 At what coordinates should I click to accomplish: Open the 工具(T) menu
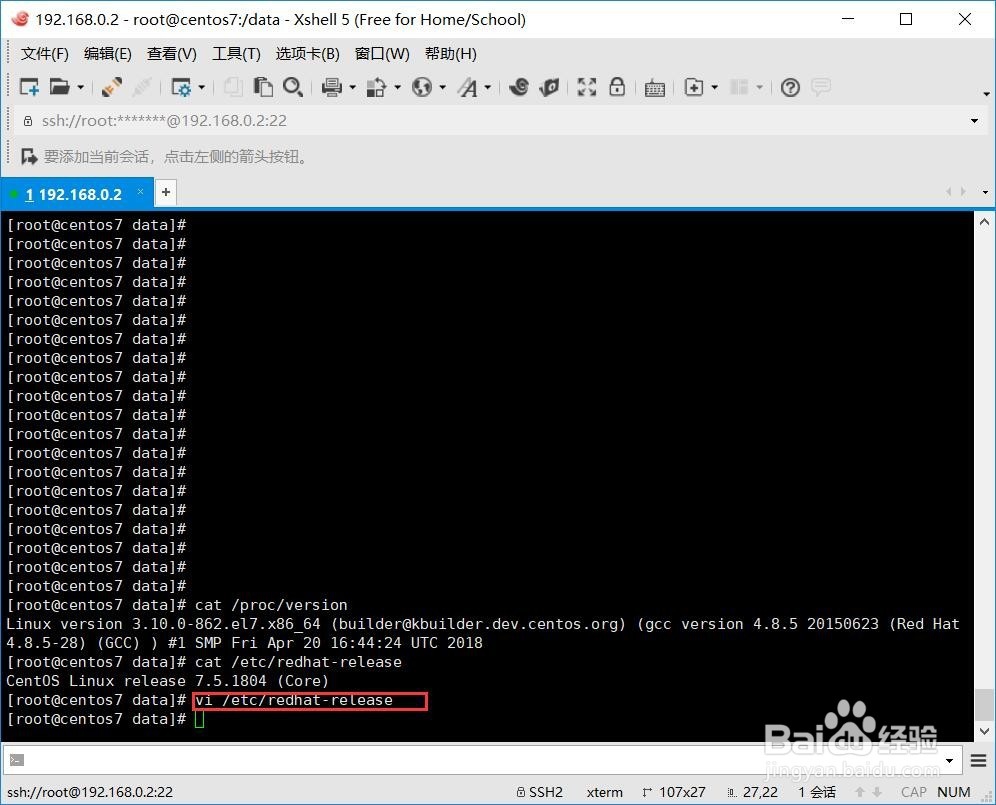pos(236,54)
